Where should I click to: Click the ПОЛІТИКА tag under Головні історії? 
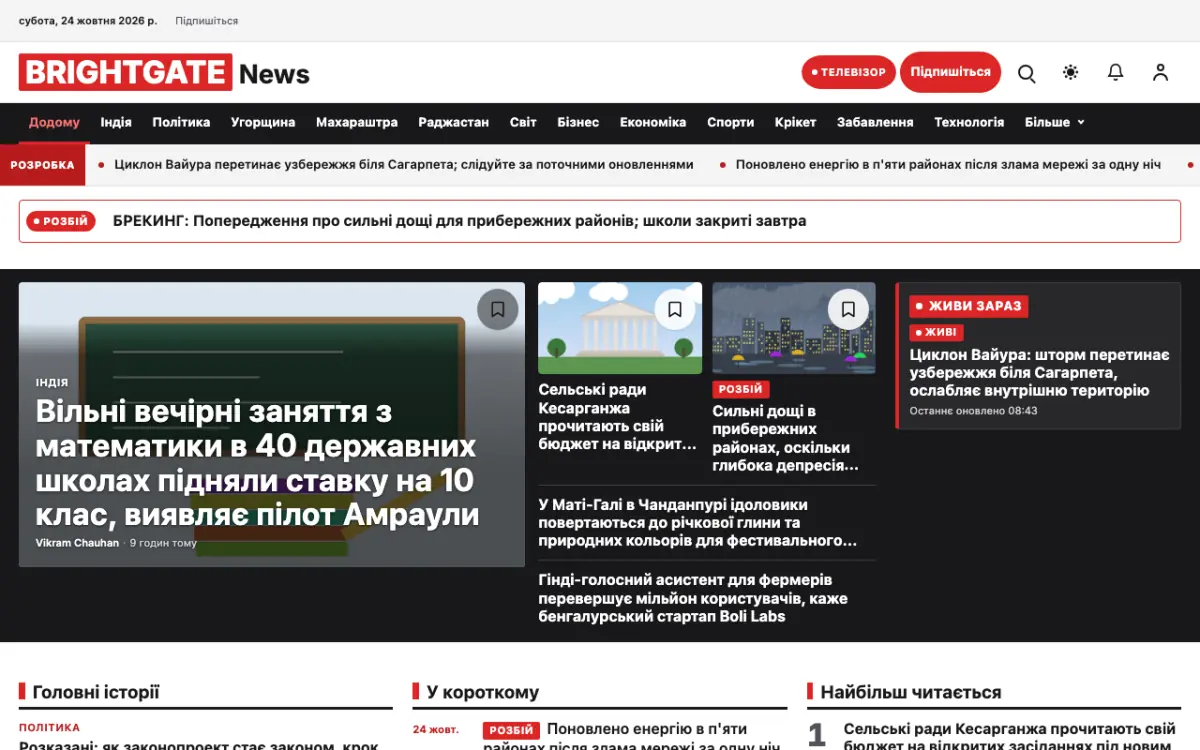coord(49,728)
